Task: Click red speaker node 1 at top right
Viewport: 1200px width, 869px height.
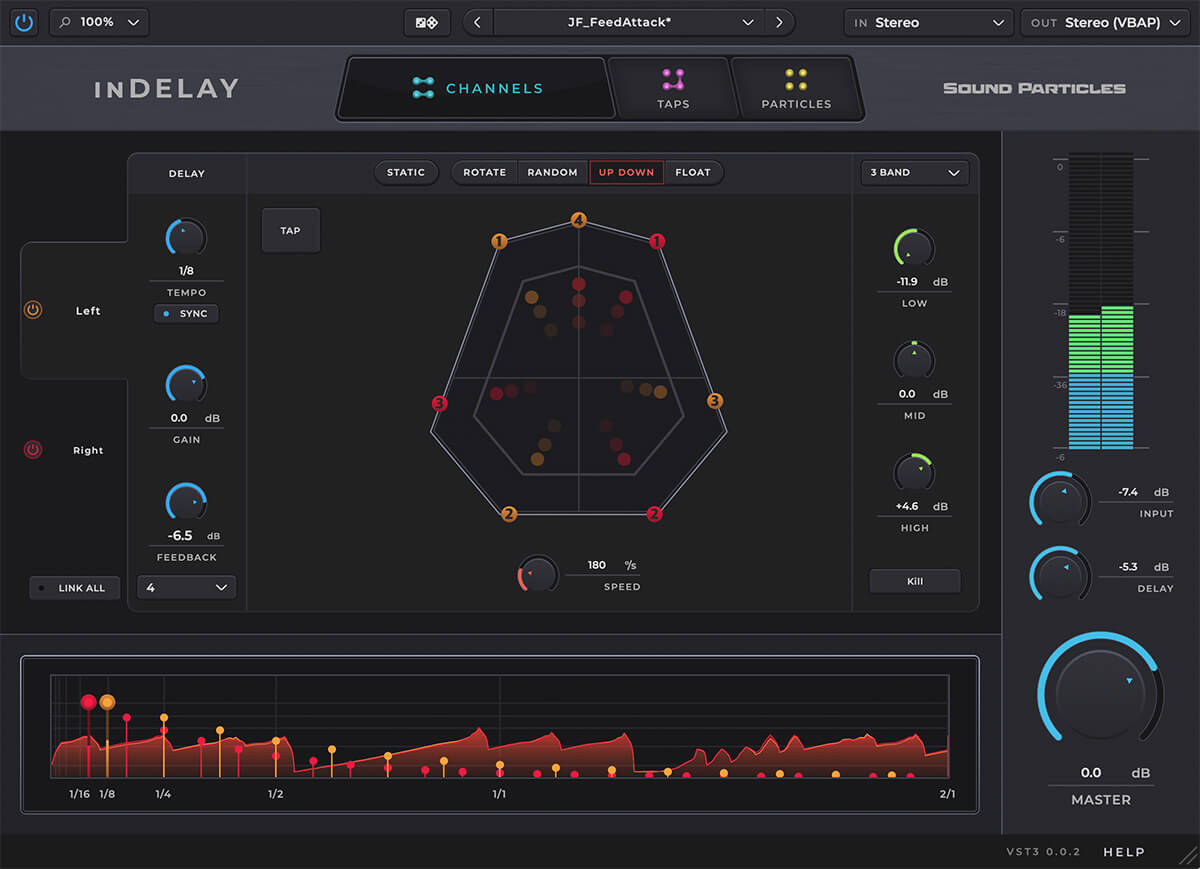Action: pyautogui.click(x=657, y=241)
